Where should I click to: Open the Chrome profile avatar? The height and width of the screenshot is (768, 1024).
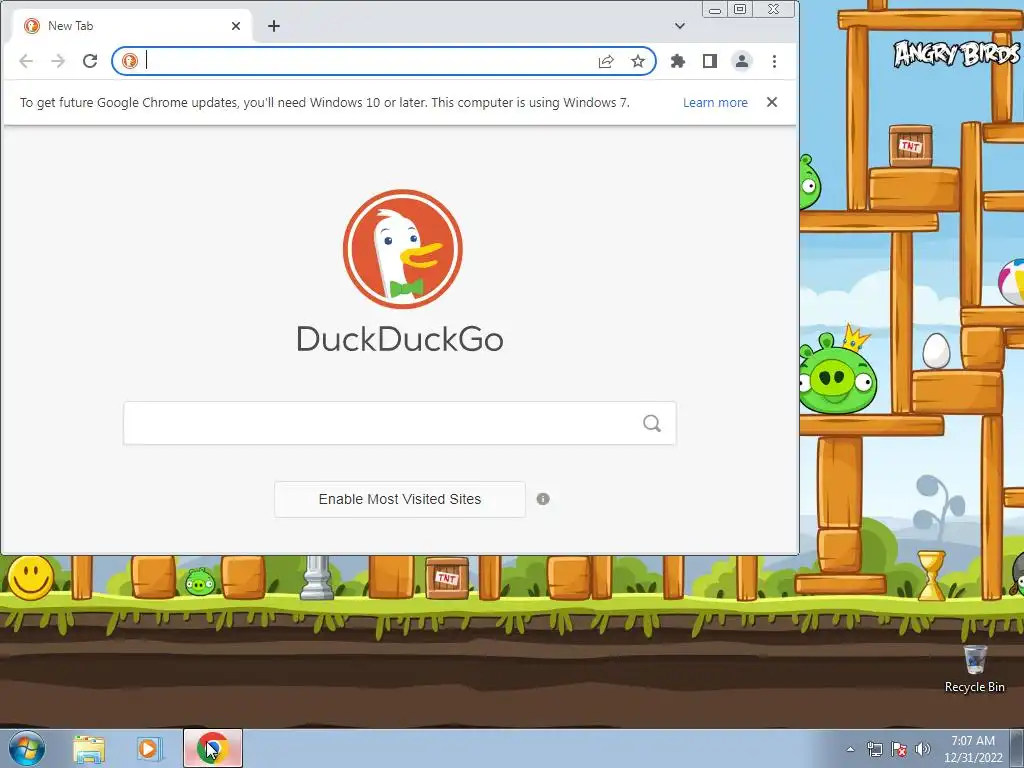[x=742, y=61]
